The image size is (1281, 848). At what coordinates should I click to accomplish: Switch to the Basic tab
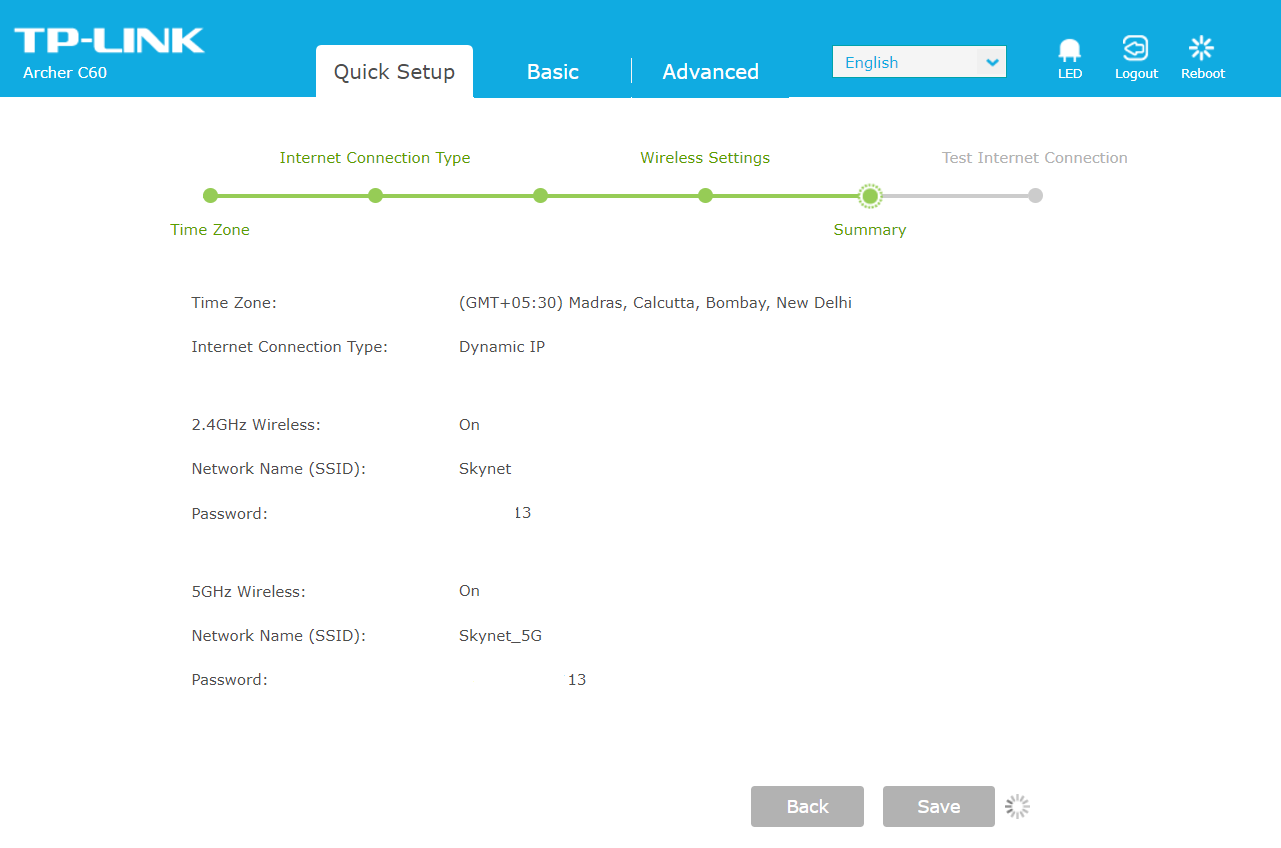[x=553, y=72]
